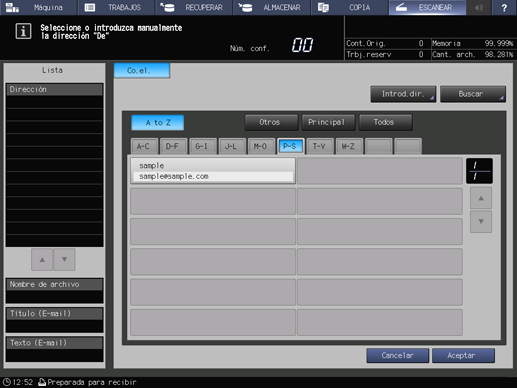Open the Introd.dir. address entry
Screen dimensions: 517x388
coord(403,94)
